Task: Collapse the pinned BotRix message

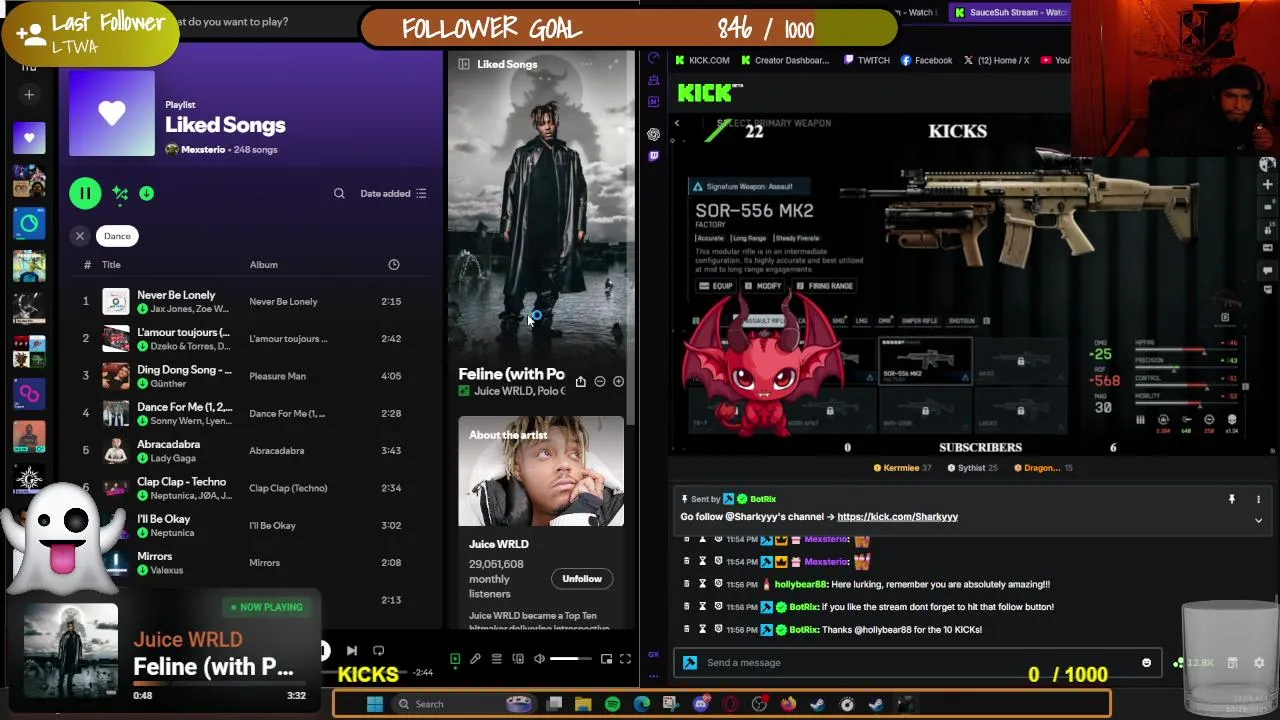Action: tap(1258, 520)
